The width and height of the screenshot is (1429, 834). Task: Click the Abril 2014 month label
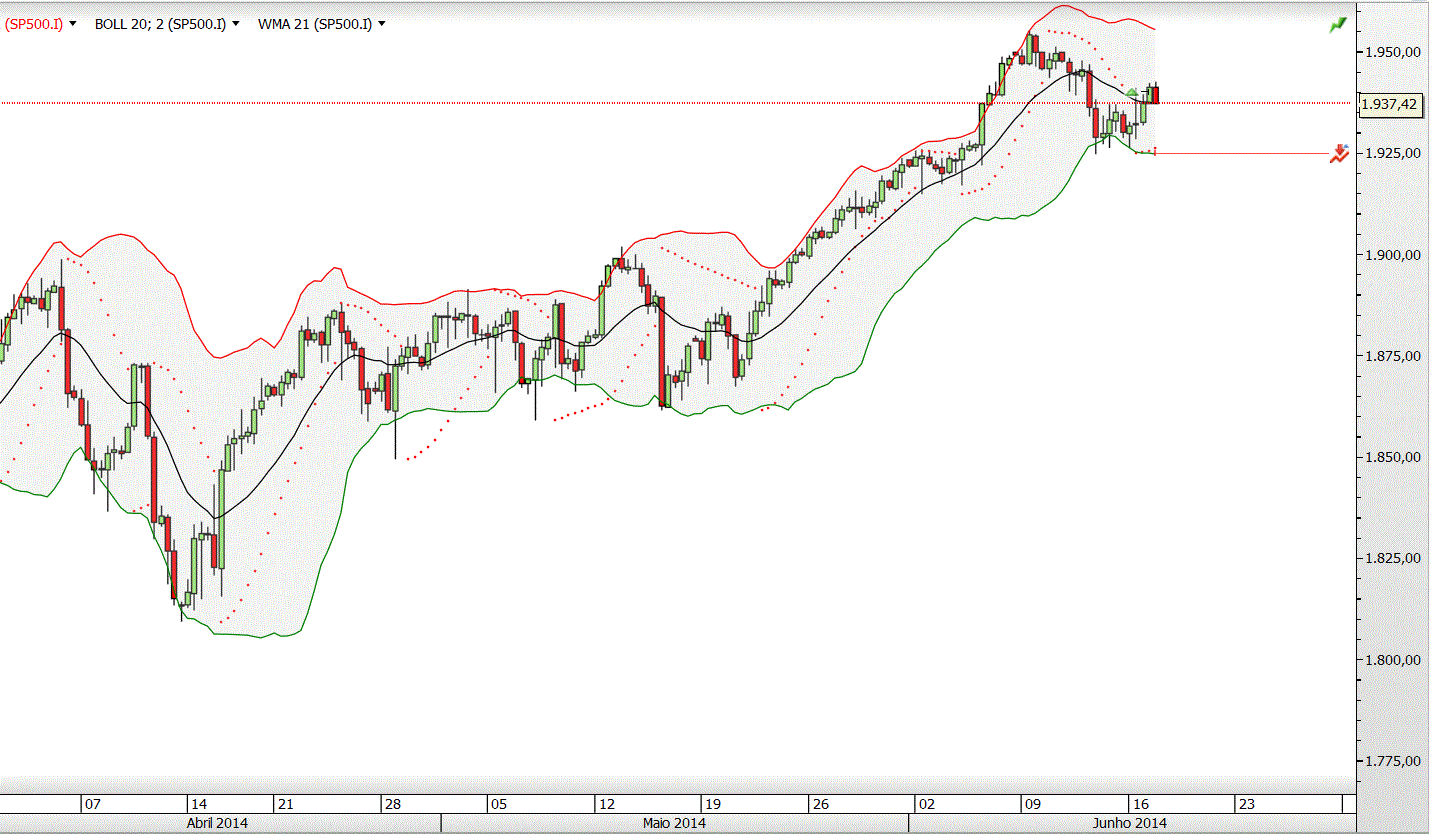[x=219, y=823]
